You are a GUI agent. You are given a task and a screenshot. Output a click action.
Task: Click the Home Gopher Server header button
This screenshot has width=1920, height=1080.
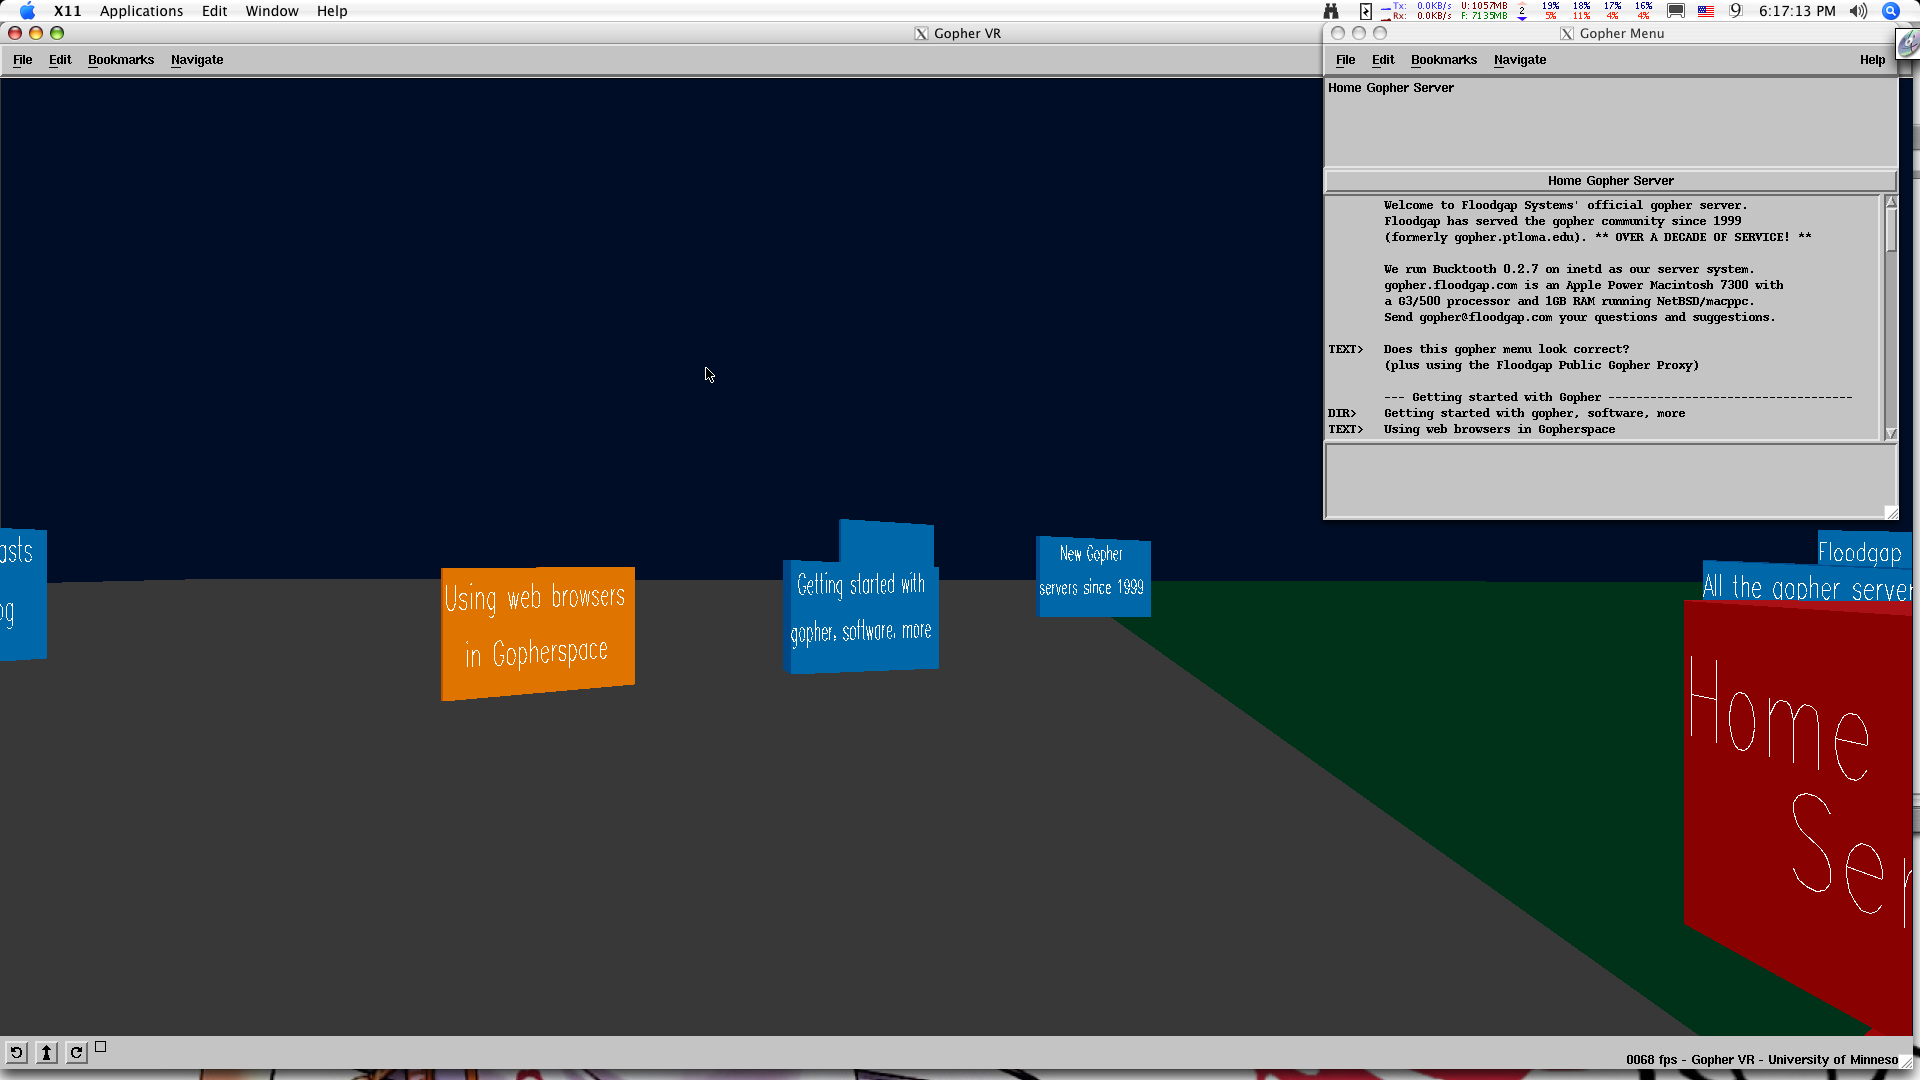coord(1610,181)
